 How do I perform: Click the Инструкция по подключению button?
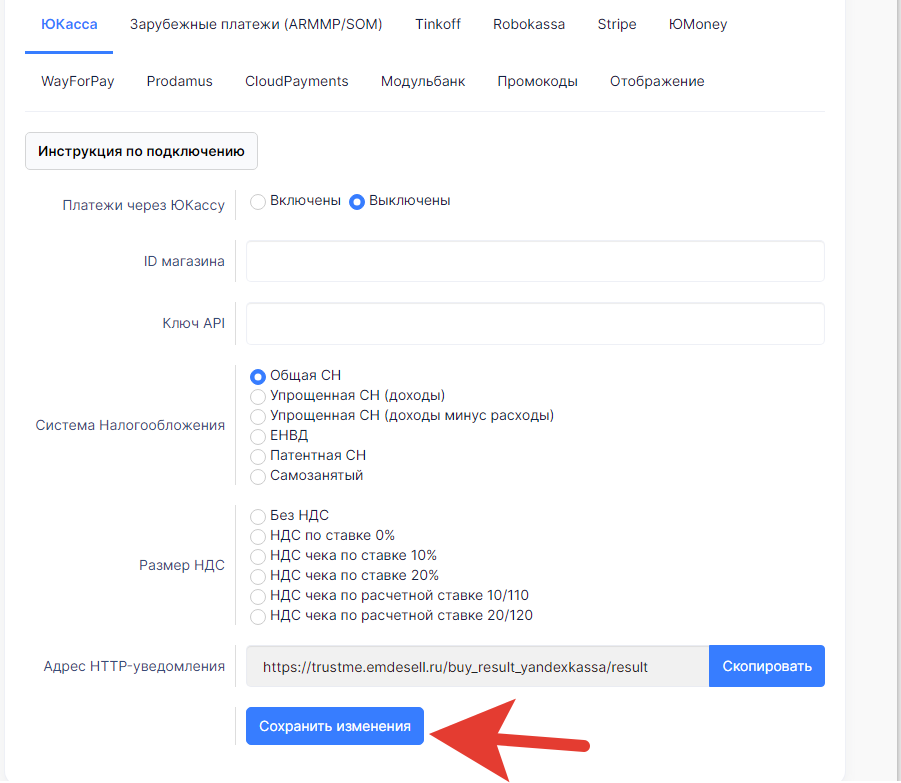tap(141, 152)
